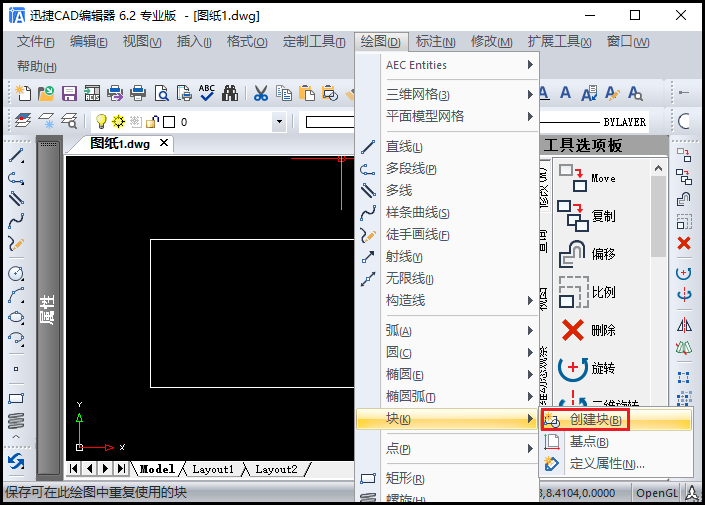705x505 pixels.
Task: Click the 比例 scale tool in palette
Action: click(587, 292)
